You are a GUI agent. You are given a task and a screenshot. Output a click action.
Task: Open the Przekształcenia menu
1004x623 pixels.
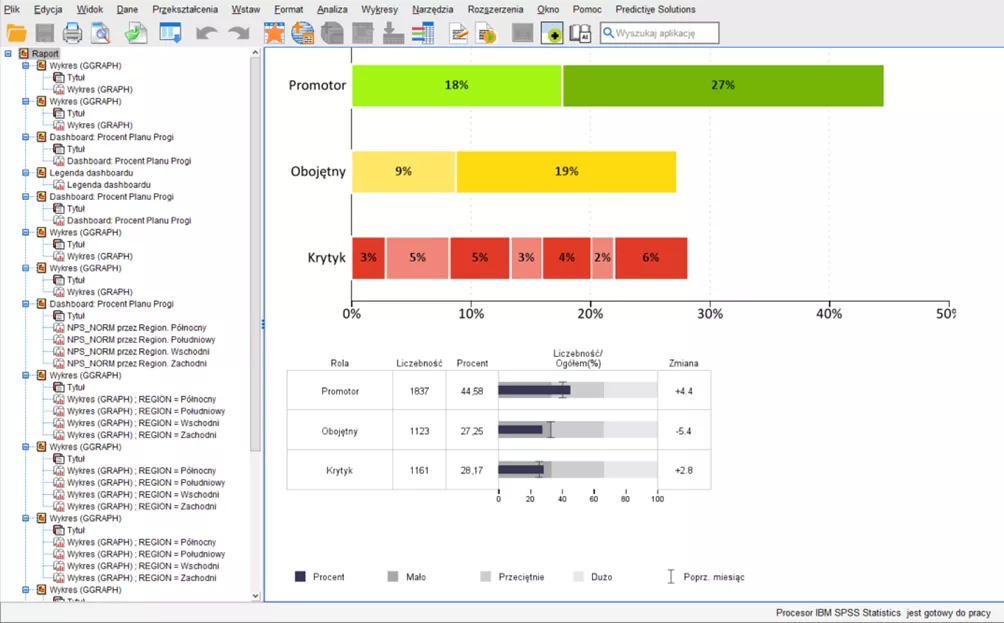click(184, 9)
